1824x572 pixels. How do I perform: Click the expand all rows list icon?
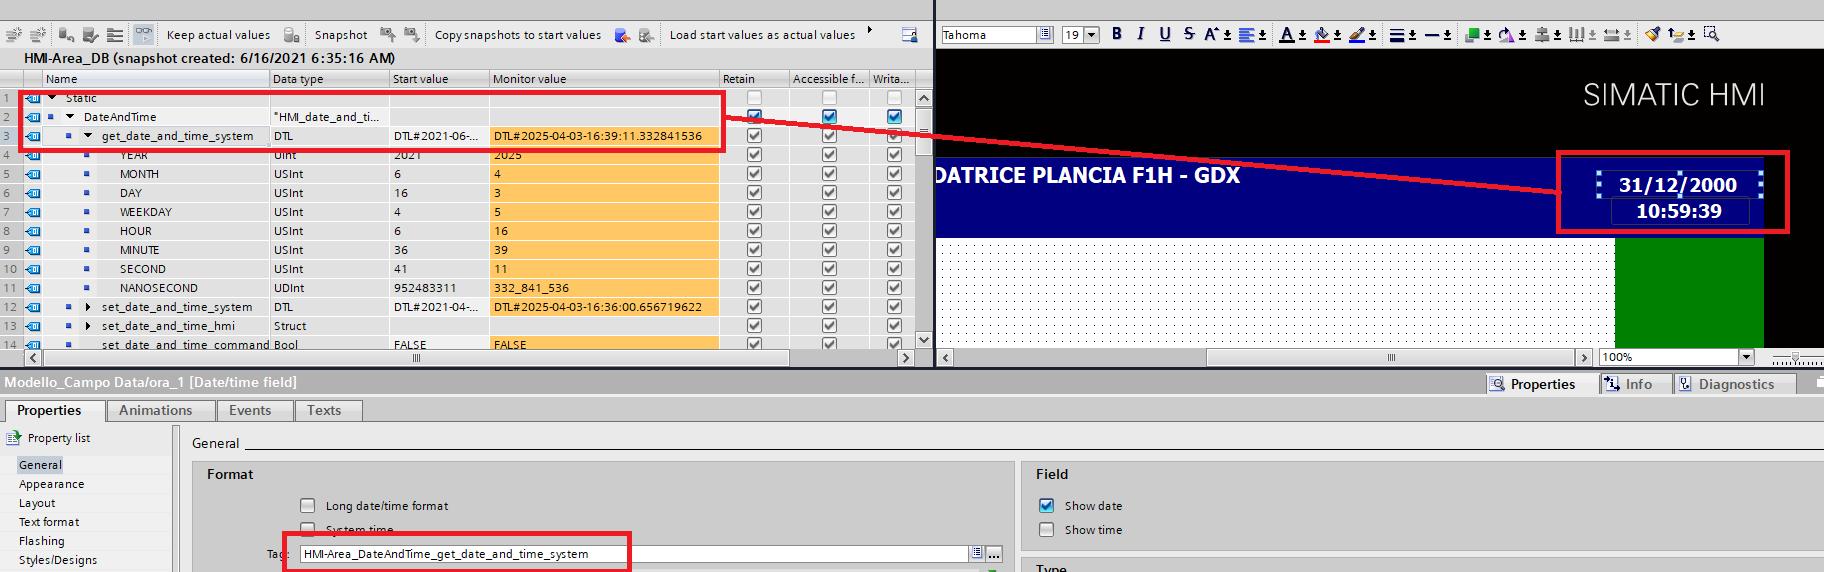click(115, 35)
